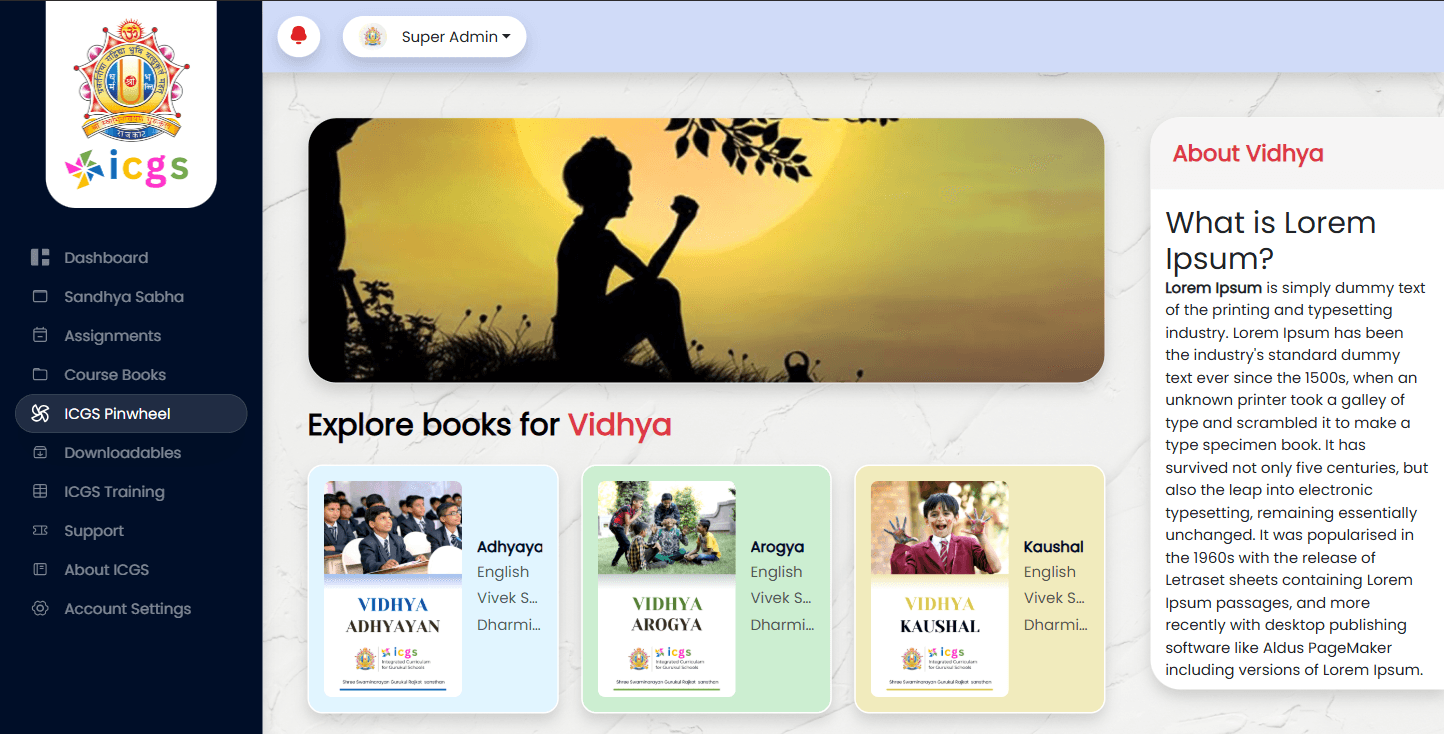The image size is (1444, 734).
Task: Click the red notification bell icon
Action: click(x=298, y=37)
